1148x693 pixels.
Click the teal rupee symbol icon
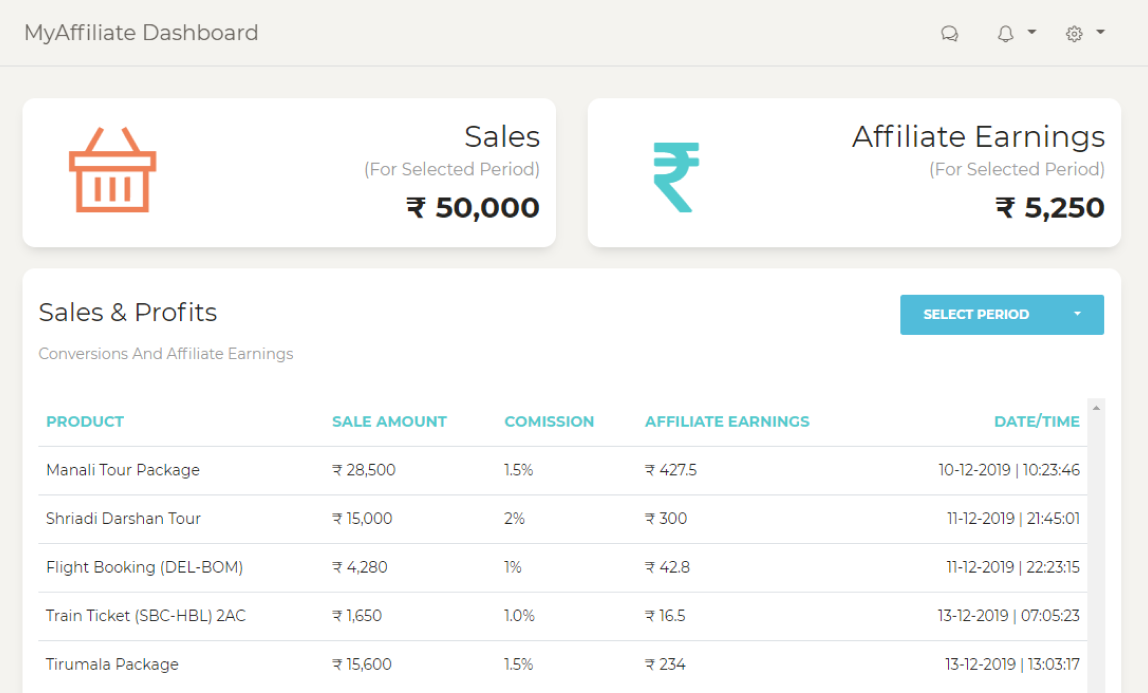point(676,177)
